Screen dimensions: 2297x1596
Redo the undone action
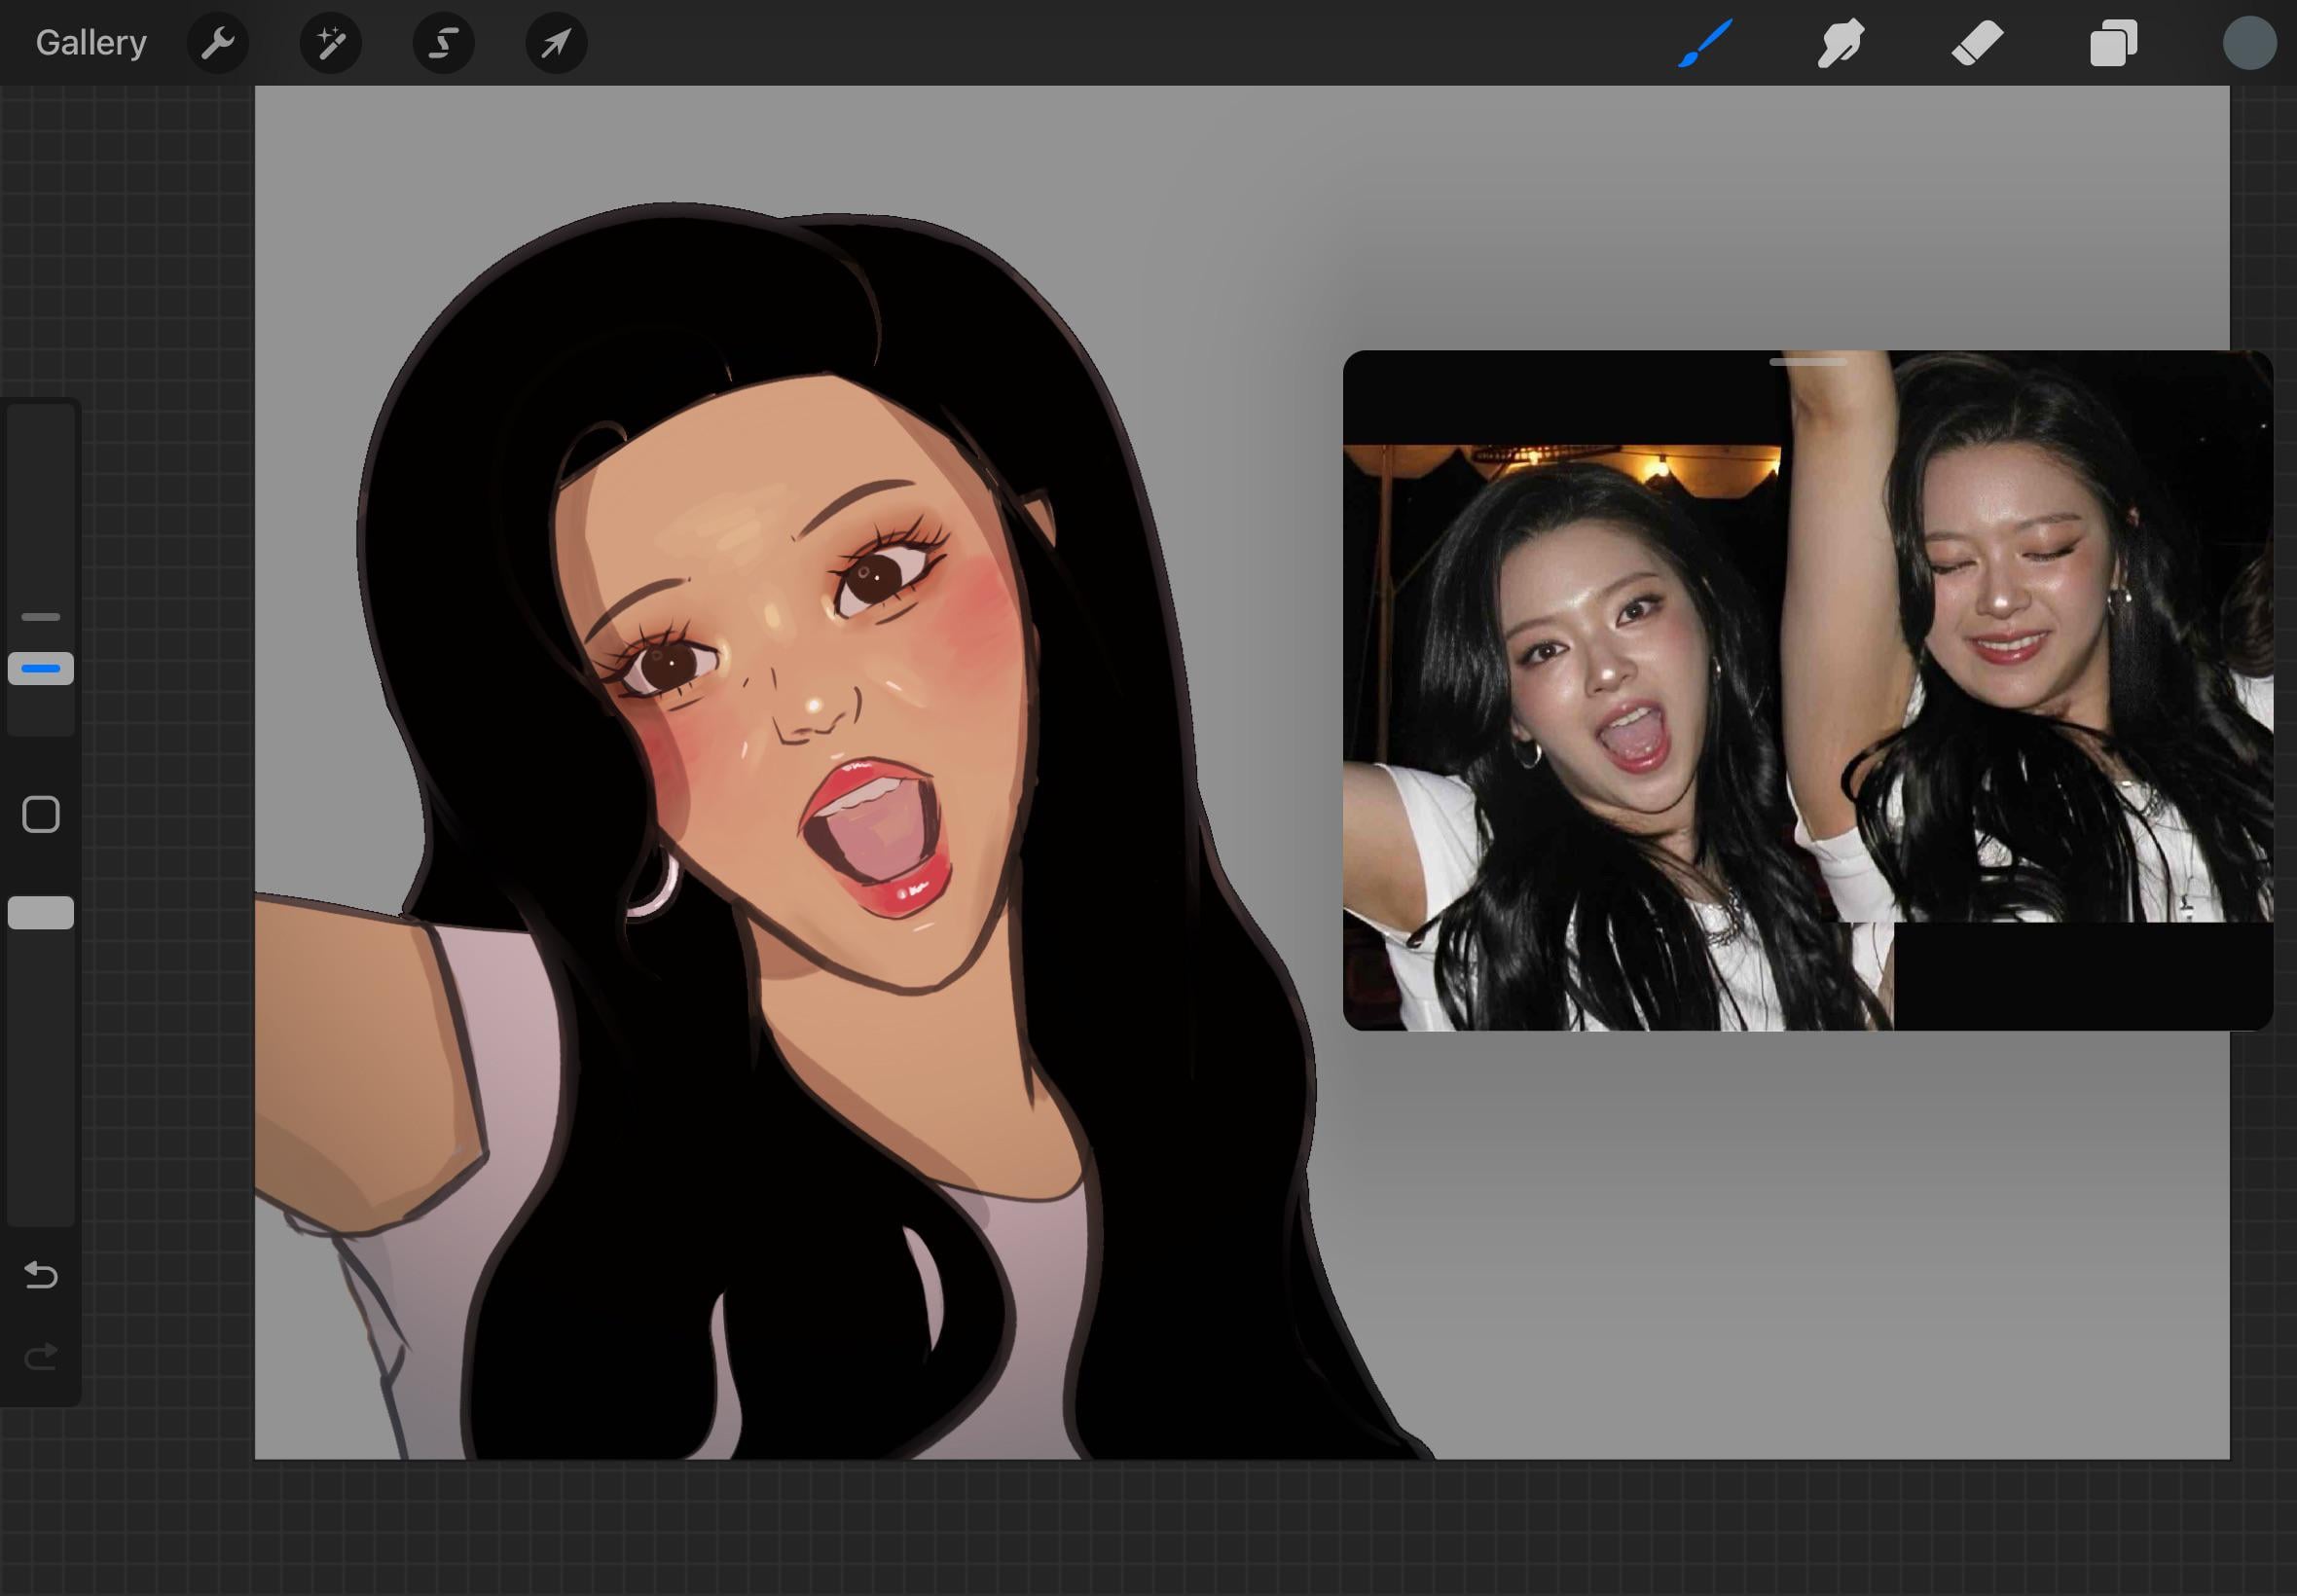(x=41, y=1357)
